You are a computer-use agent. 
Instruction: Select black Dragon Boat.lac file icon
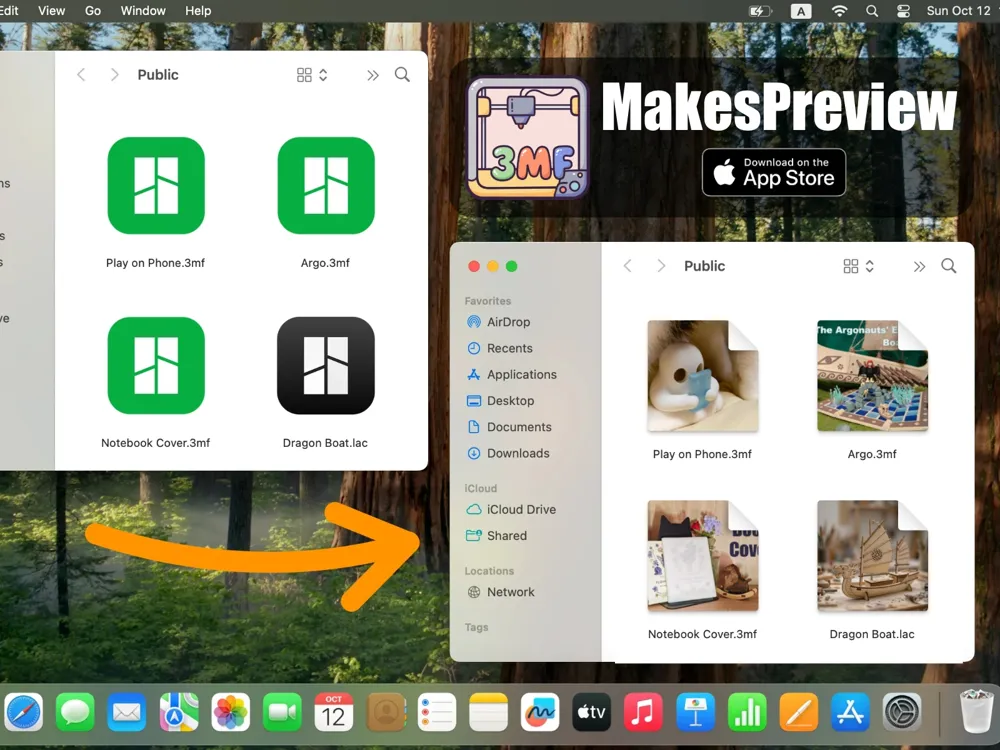[326, 365]
